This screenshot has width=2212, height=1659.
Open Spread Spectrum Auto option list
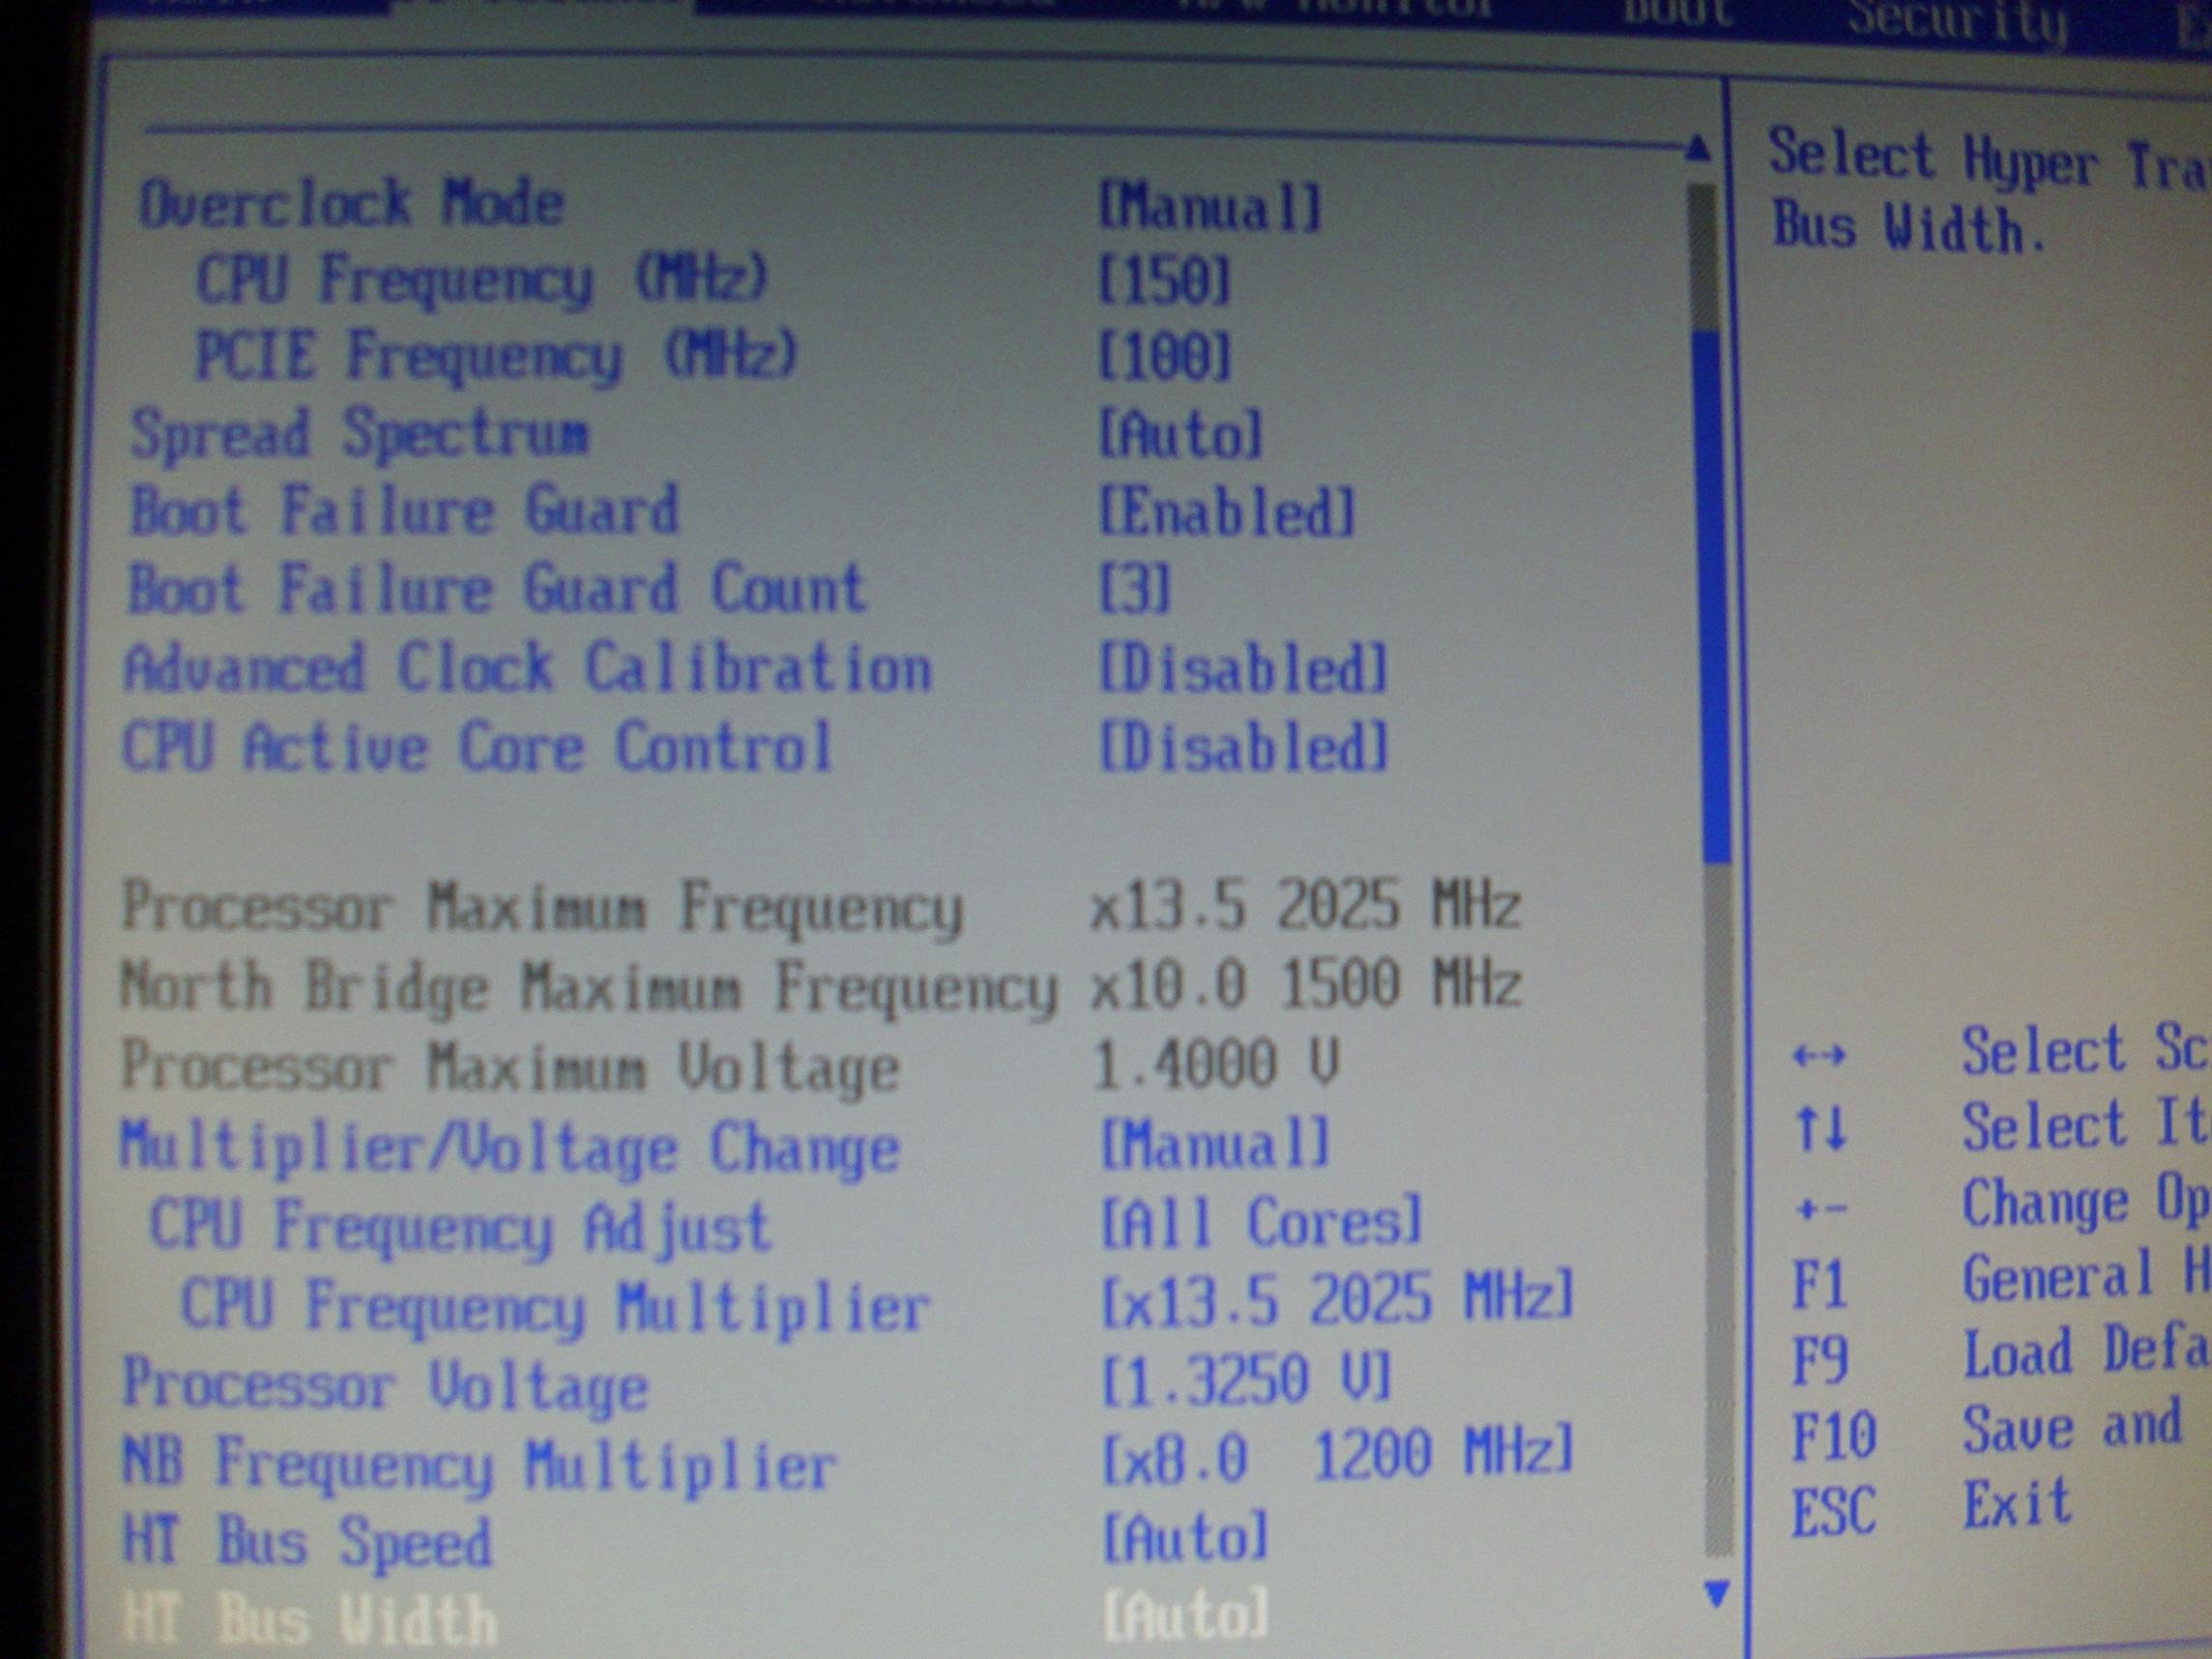click(1180, 435)
